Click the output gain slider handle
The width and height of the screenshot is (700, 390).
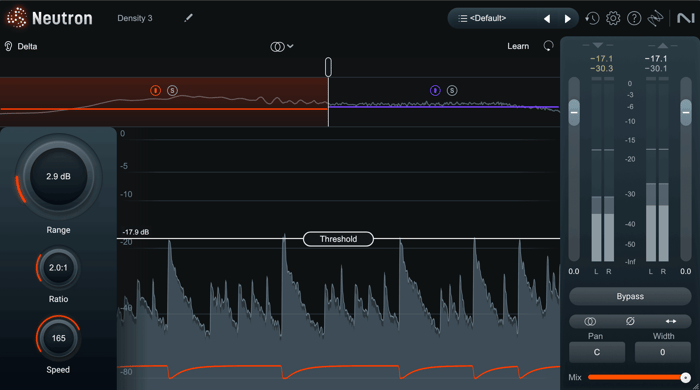click(x=686, y=112)
